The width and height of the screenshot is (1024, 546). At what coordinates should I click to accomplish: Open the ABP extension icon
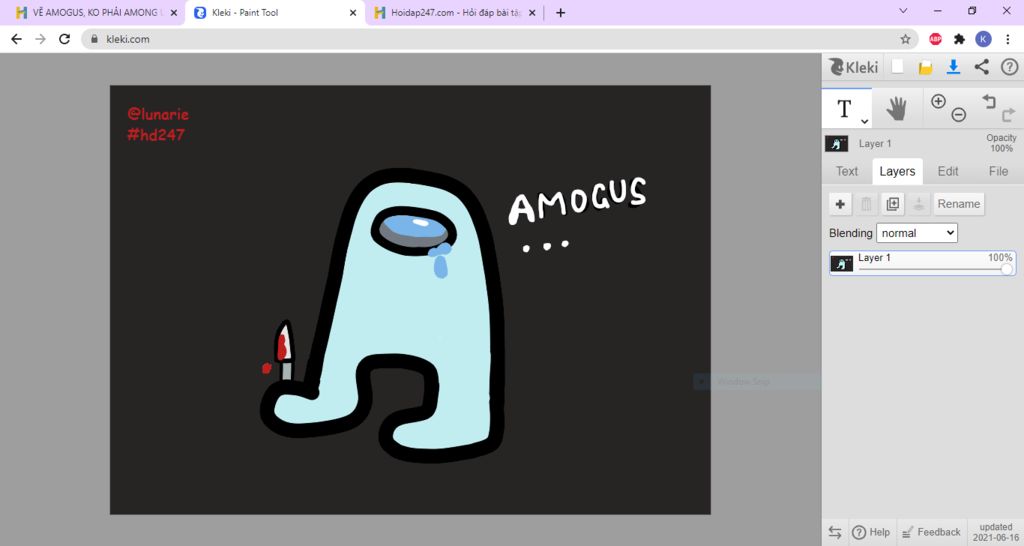pos(935,39)
